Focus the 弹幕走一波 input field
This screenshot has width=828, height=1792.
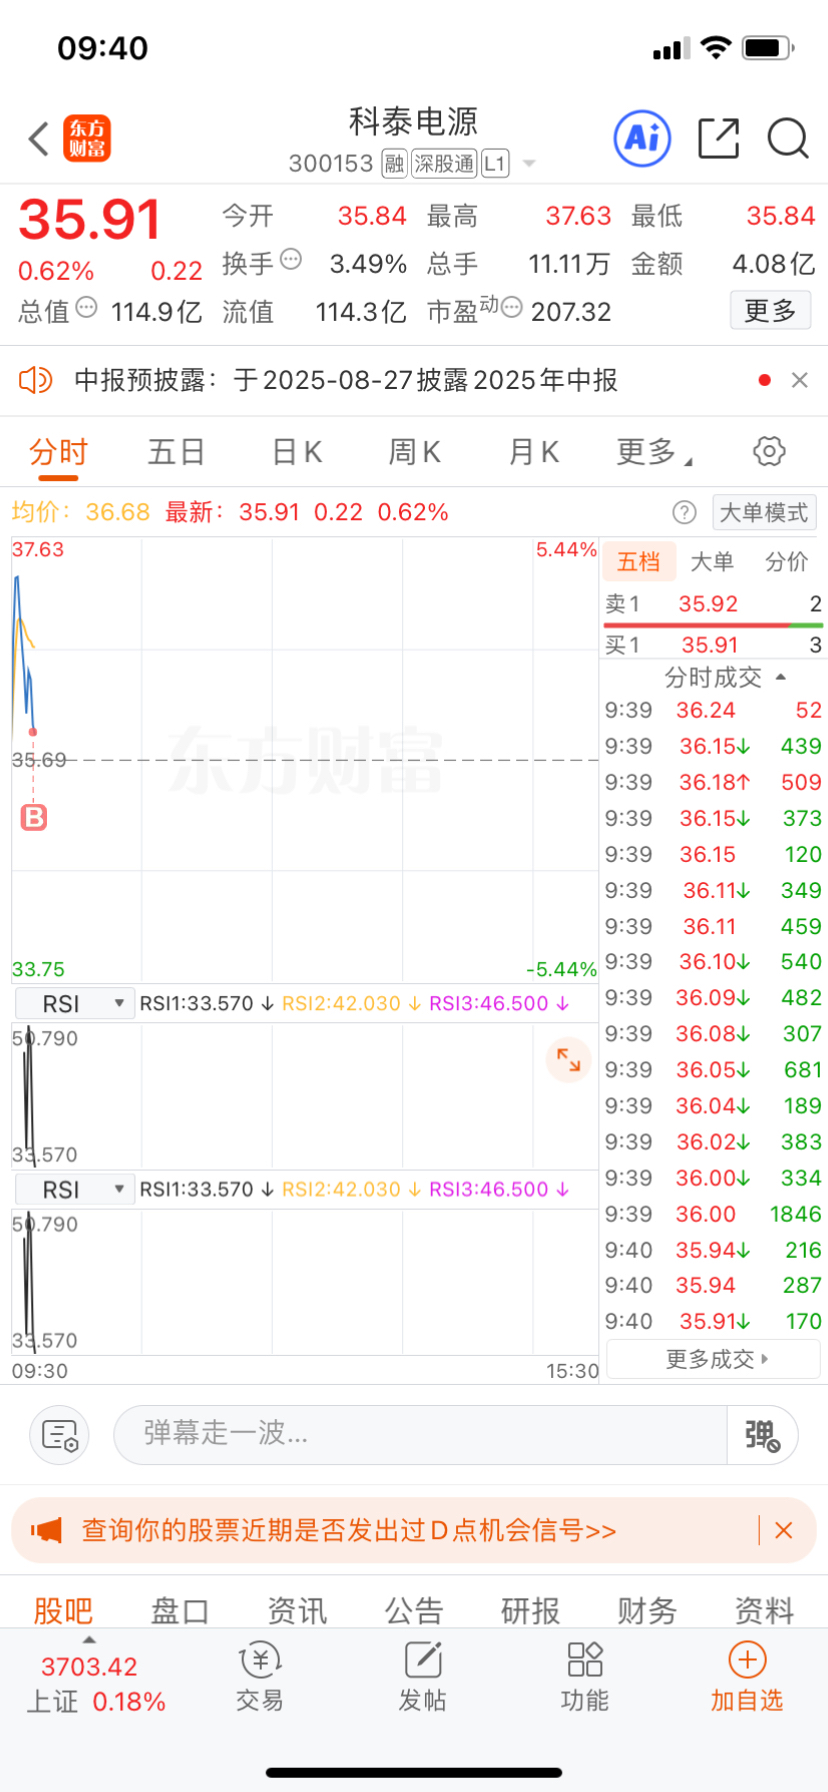coord(420,1435)
